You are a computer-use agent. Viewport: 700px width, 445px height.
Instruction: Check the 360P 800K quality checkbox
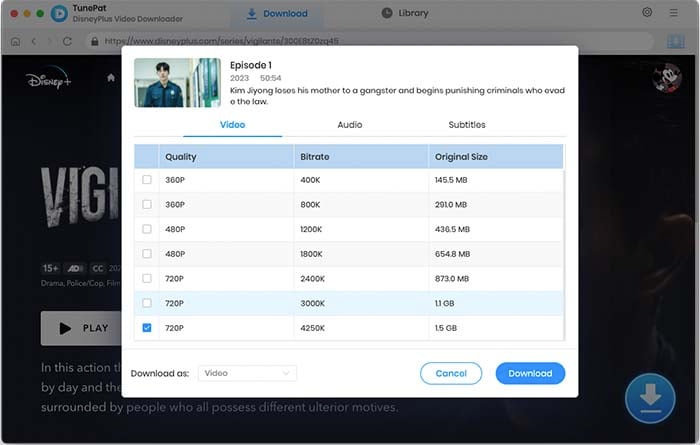click(146, 204)
